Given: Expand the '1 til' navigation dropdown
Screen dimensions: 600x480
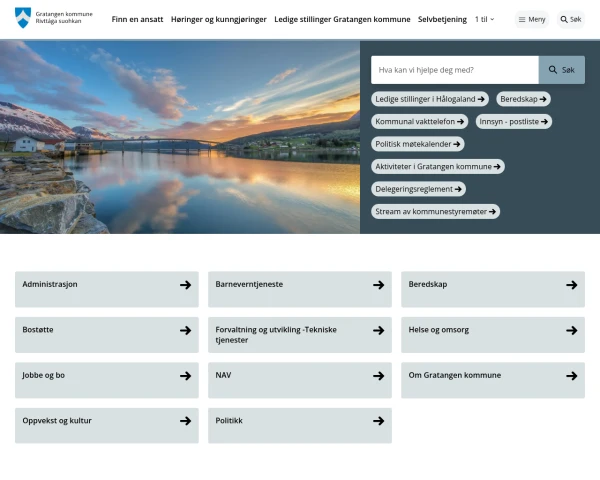Looking at the screenshot, I should point(485,19).
